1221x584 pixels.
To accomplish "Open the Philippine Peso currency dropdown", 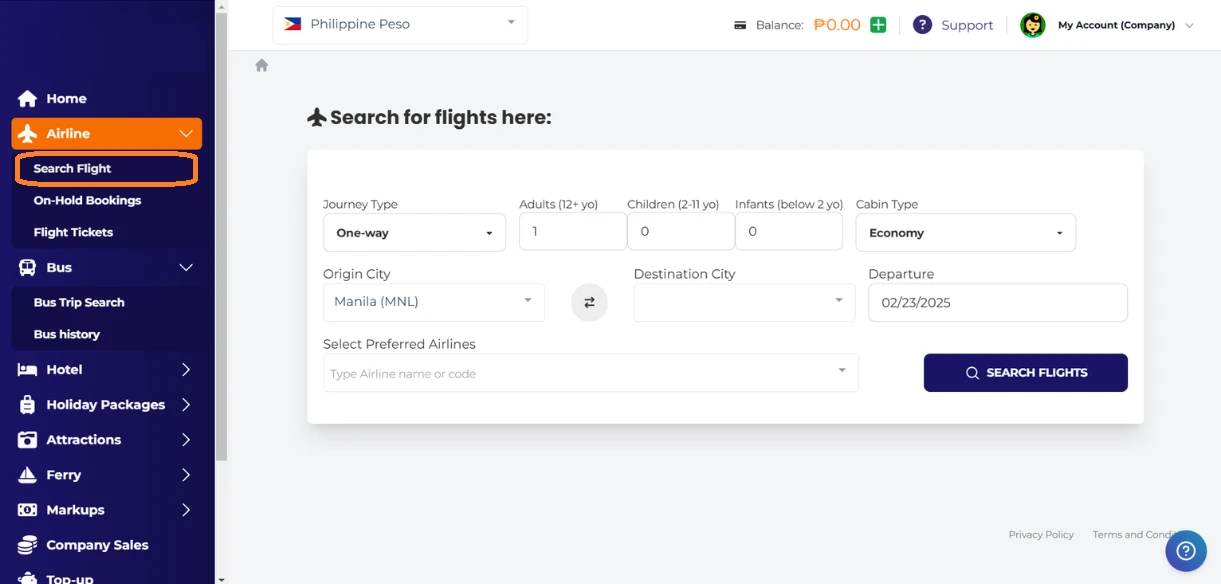I will (x=400, y=24).
